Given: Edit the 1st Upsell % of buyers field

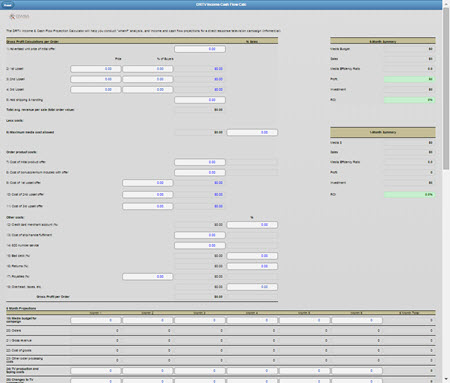Looking at the screenshot, I should (148, 69).
